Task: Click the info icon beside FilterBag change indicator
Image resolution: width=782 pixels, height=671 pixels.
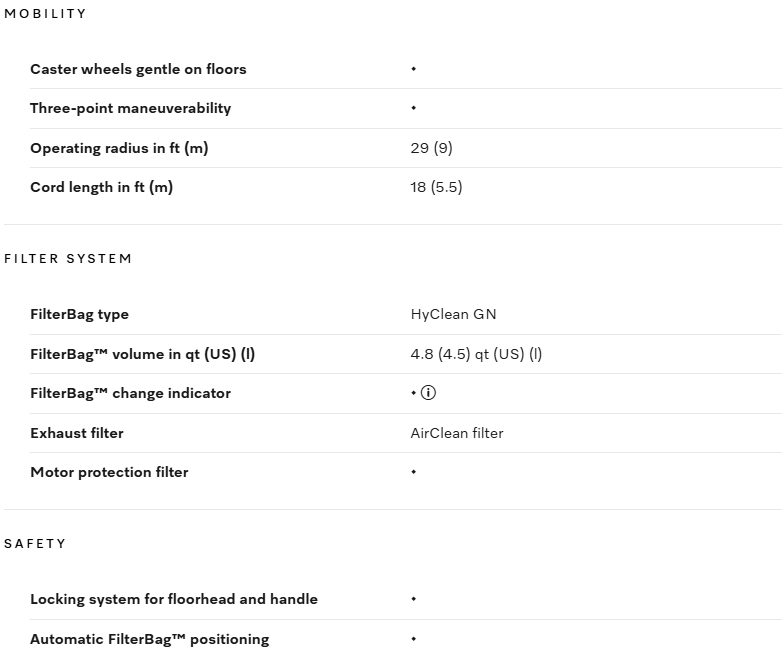Action: point(428,393)
